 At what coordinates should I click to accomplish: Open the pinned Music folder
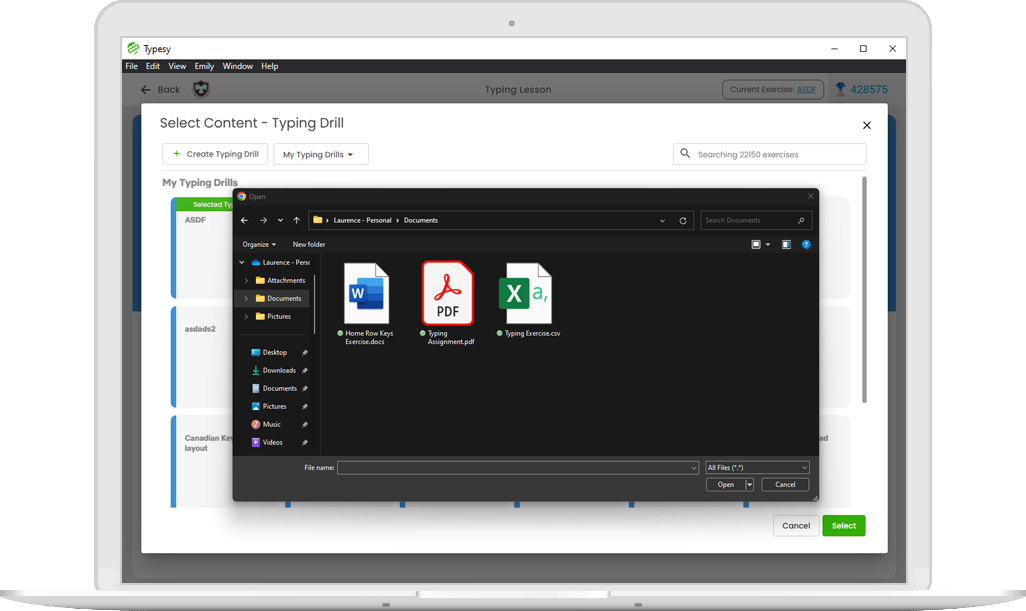coord(272,425)
